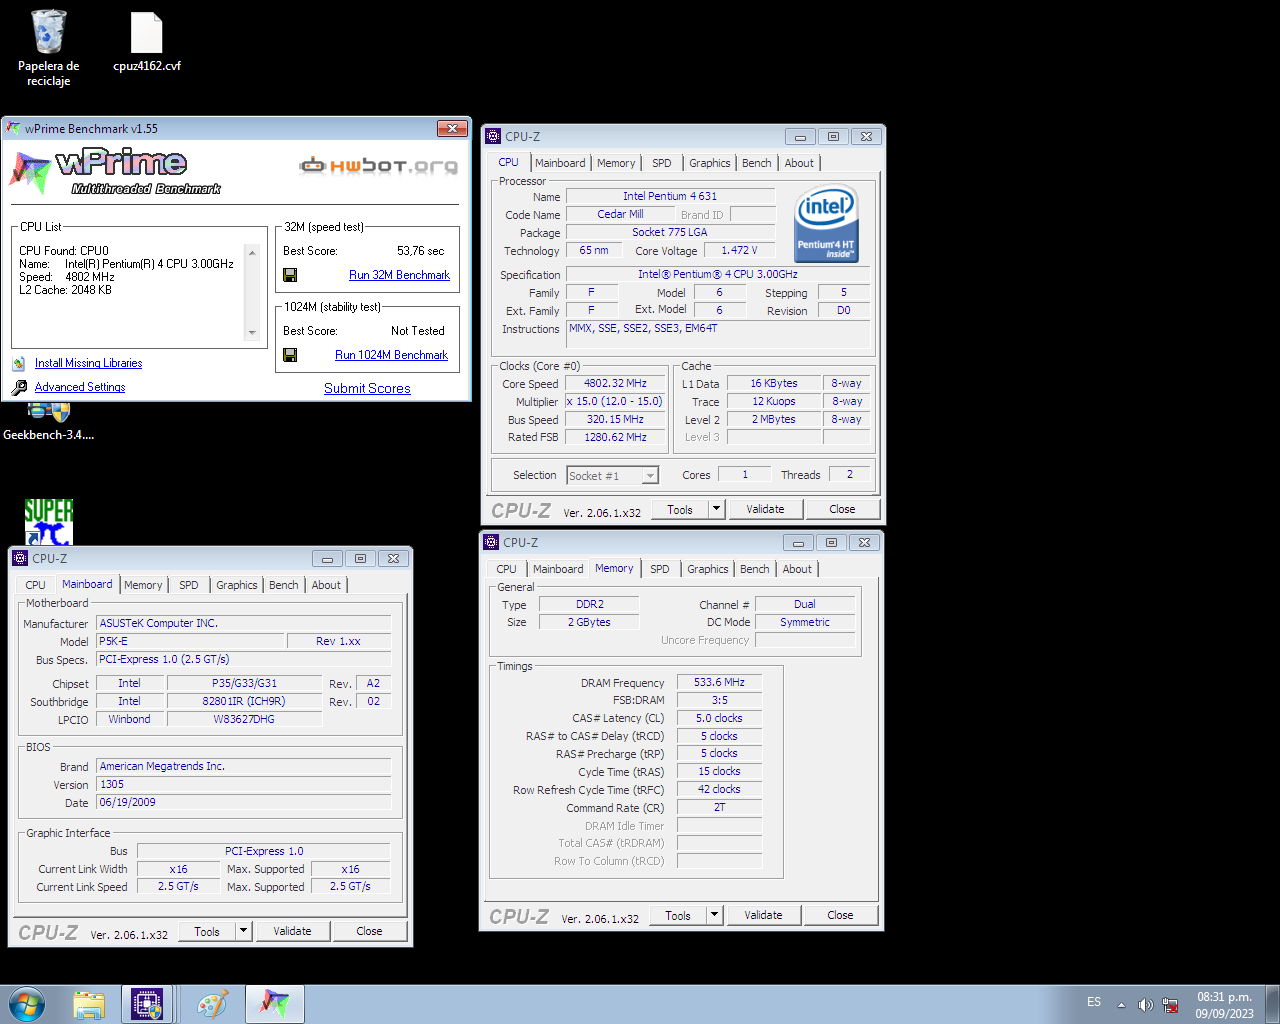
Task: Click the Advanced Settings wrench icon in wPrime
Action: click(x=19, y=387)
